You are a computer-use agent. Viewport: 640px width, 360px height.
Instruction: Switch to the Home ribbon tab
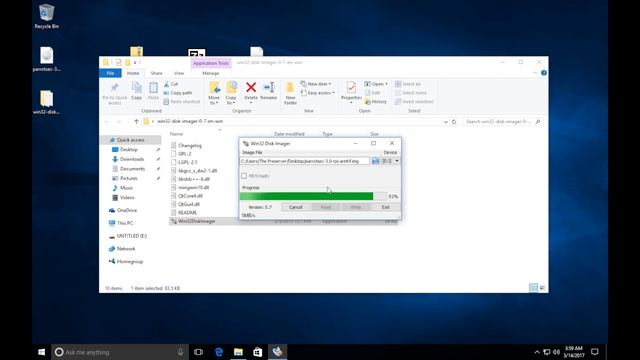point(133,73)
